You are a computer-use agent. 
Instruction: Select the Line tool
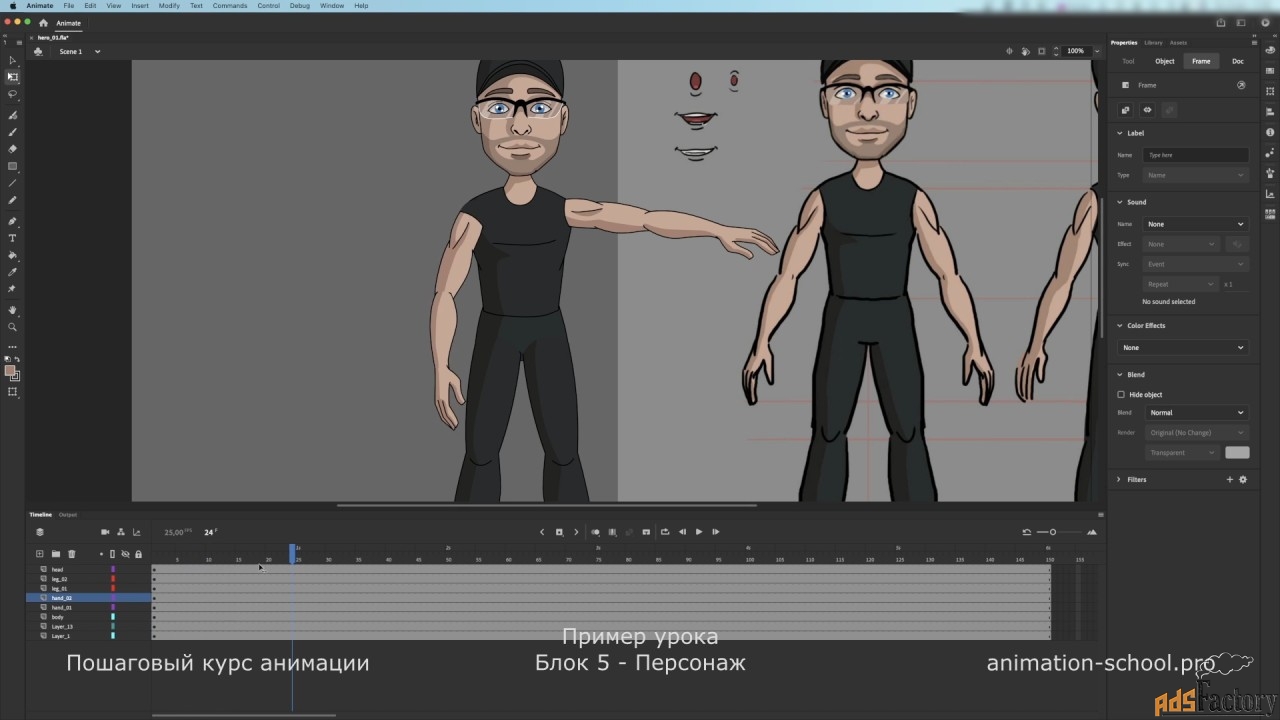13,183
